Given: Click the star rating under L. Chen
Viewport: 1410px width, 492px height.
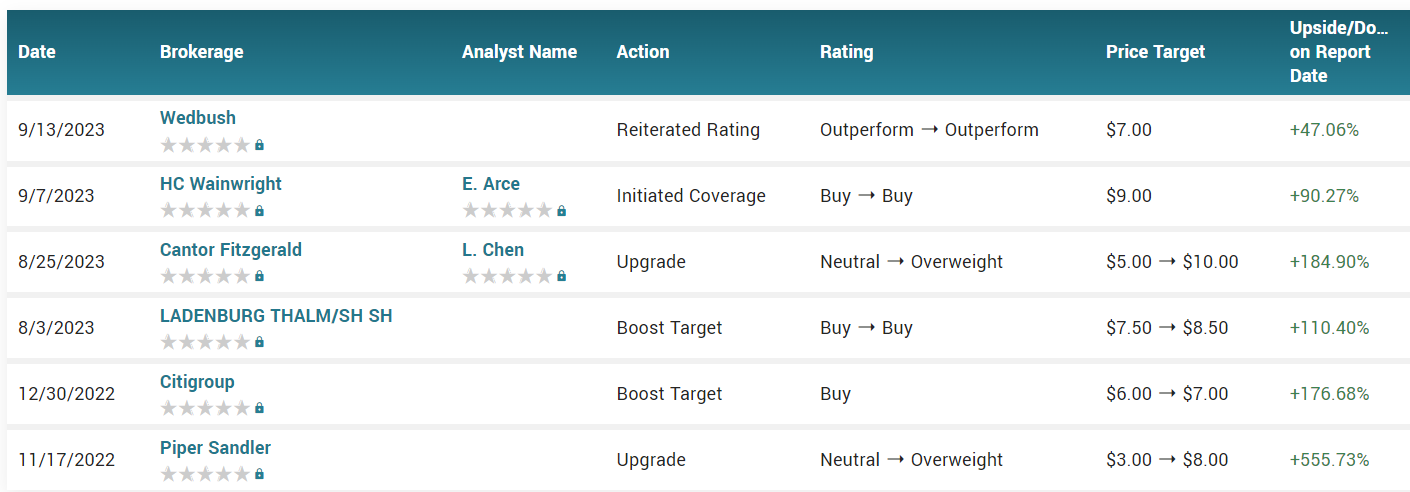Looking at the screenshot, I should tap(507, 277).
